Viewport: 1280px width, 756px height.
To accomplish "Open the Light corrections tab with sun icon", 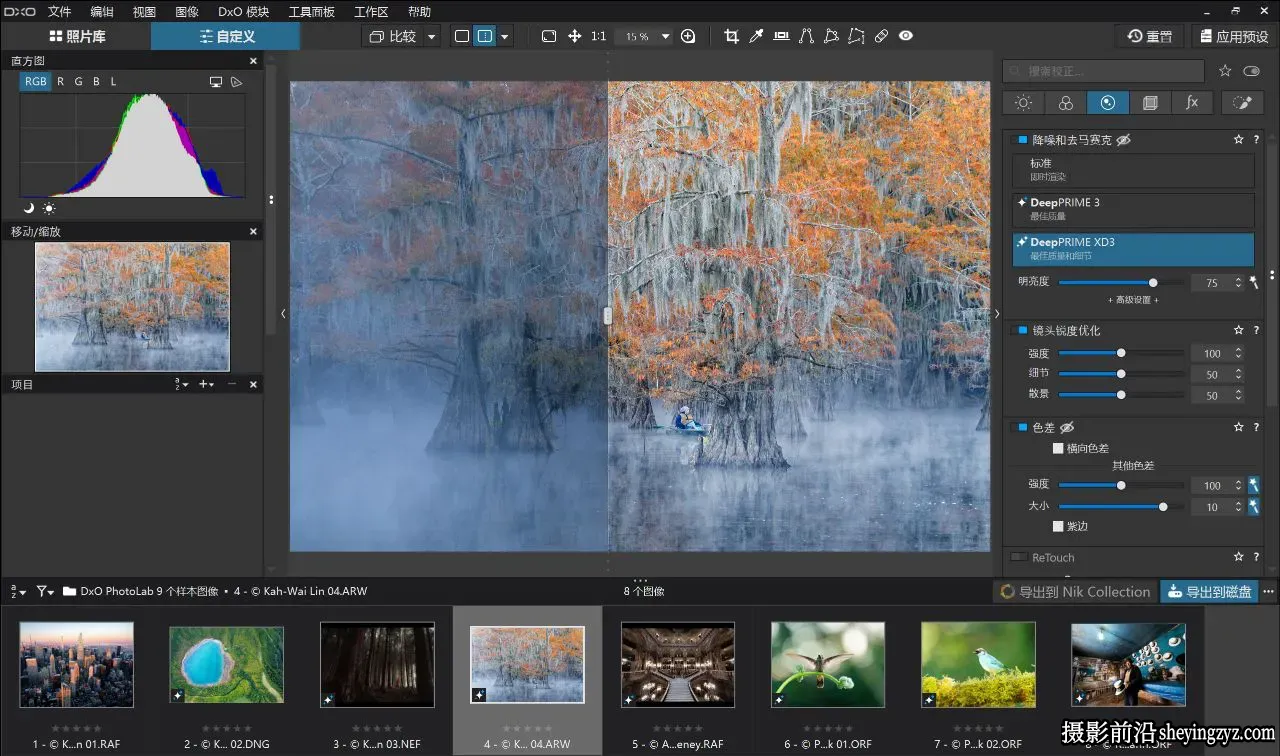I will pos(1023,103).
